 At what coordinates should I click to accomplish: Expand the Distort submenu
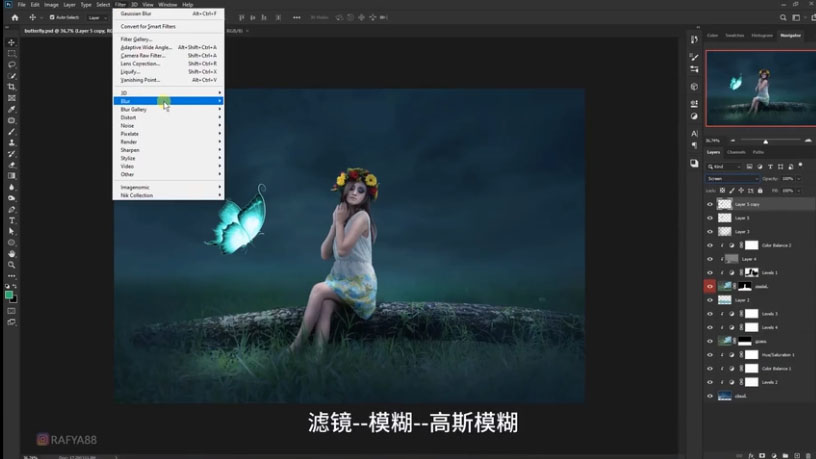(169, 118)
